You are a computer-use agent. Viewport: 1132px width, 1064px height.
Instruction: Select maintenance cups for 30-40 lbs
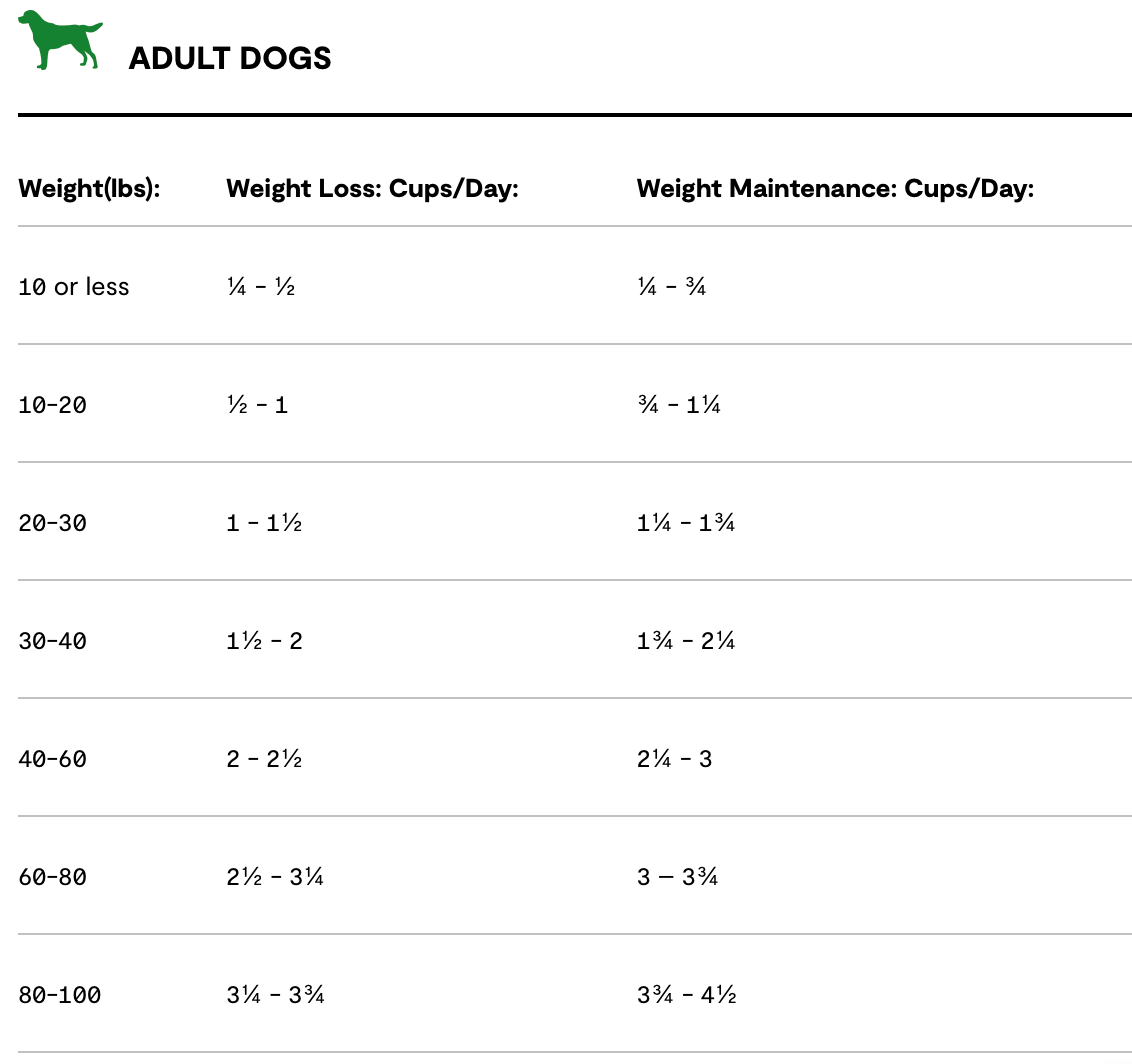[686, 641]
